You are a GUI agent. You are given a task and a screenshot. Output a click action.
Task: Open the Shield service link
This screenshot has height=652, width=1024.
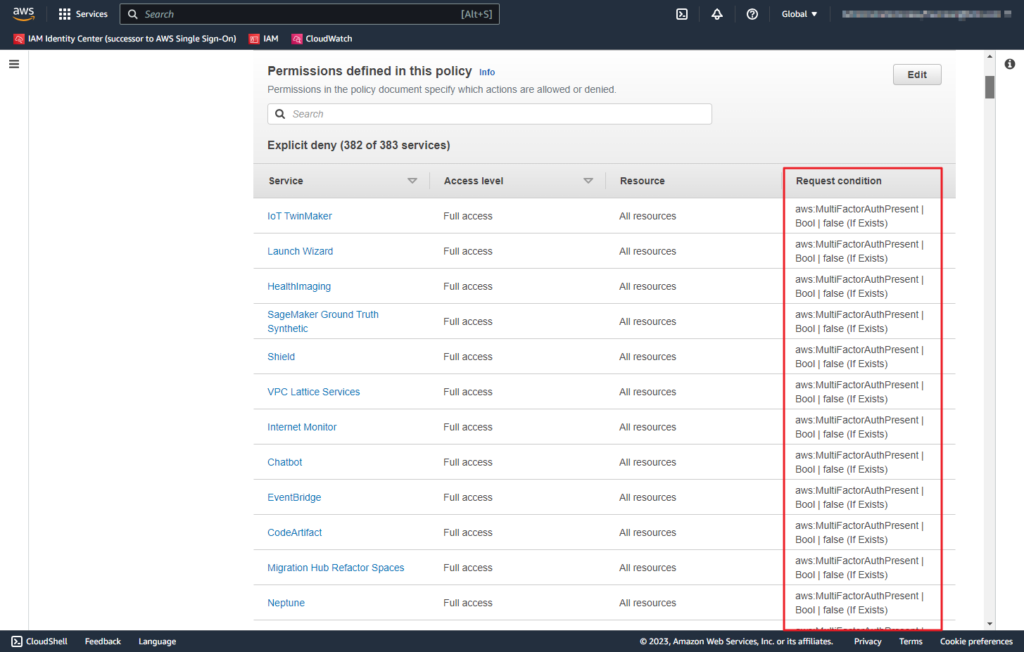[281, 357]
